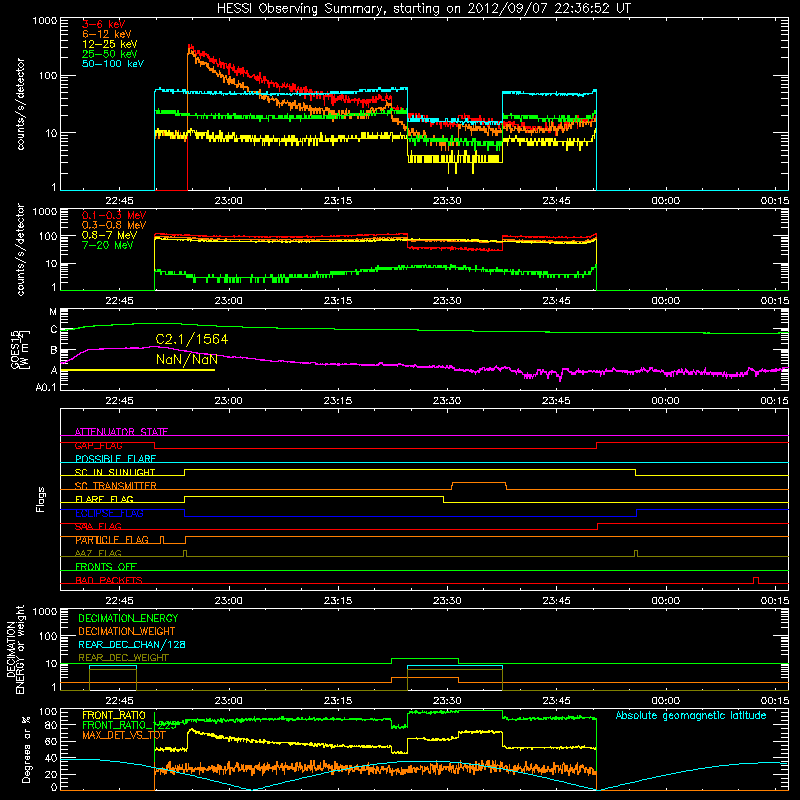Select the 12-25 keV legend label

[110, 44]
